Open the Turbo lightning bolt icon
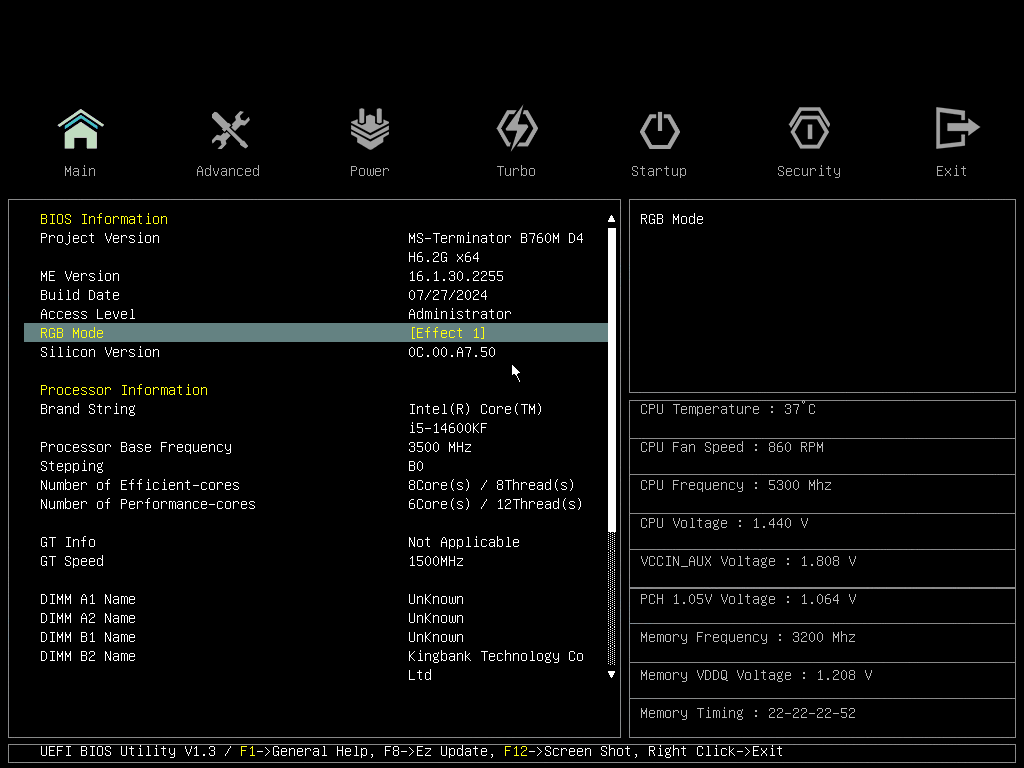 coord(516,129)
